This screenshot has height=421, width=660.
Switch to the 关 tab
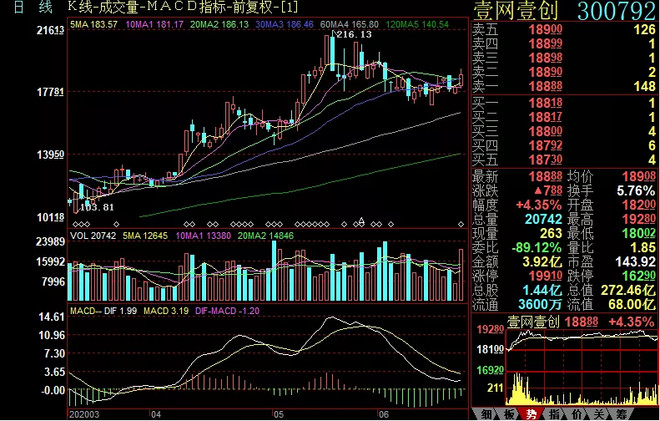[x=601, y=414]
